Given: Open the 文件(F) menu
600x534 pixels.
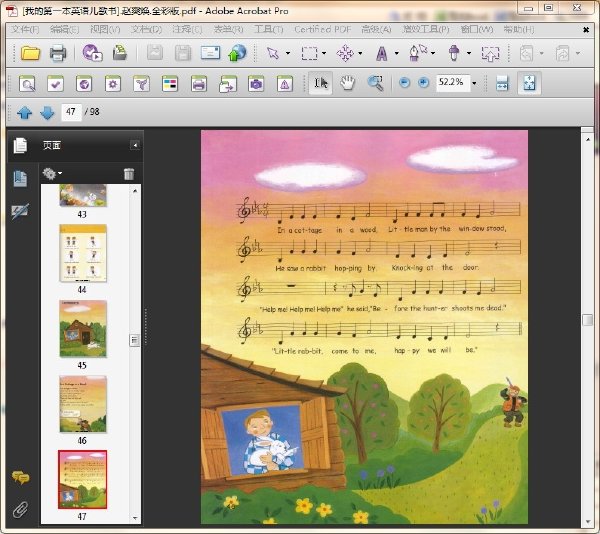Looking at the screenshot, I should [x=25, y=29].
